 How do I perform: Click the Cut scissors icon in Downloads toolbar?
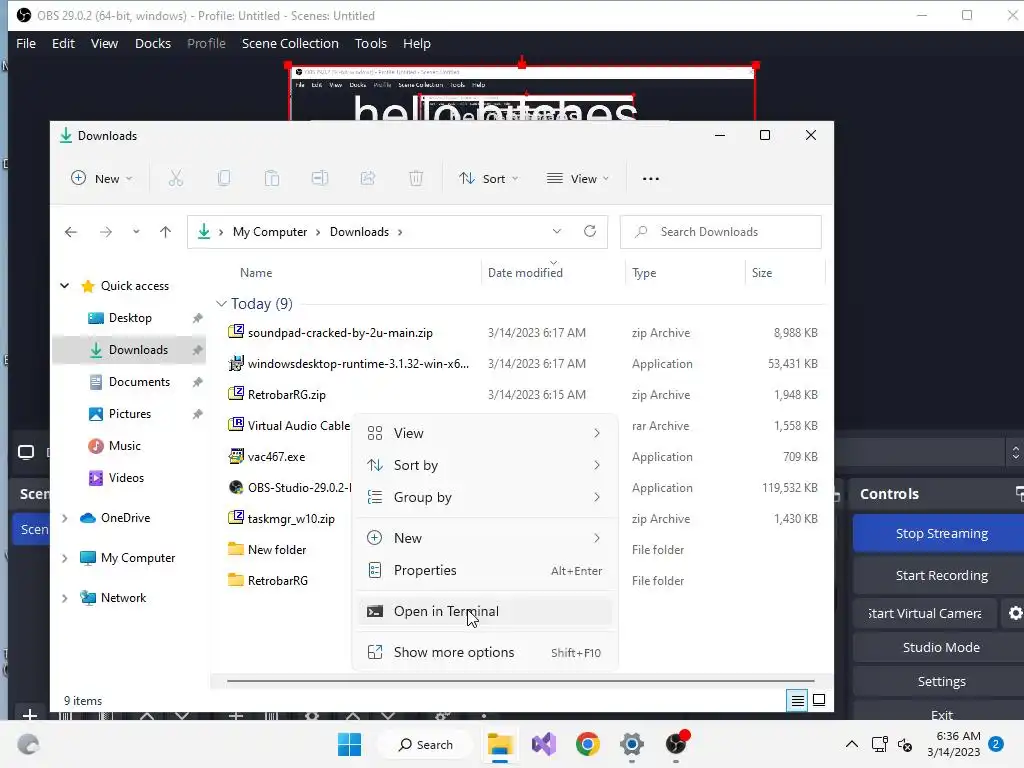176,178
